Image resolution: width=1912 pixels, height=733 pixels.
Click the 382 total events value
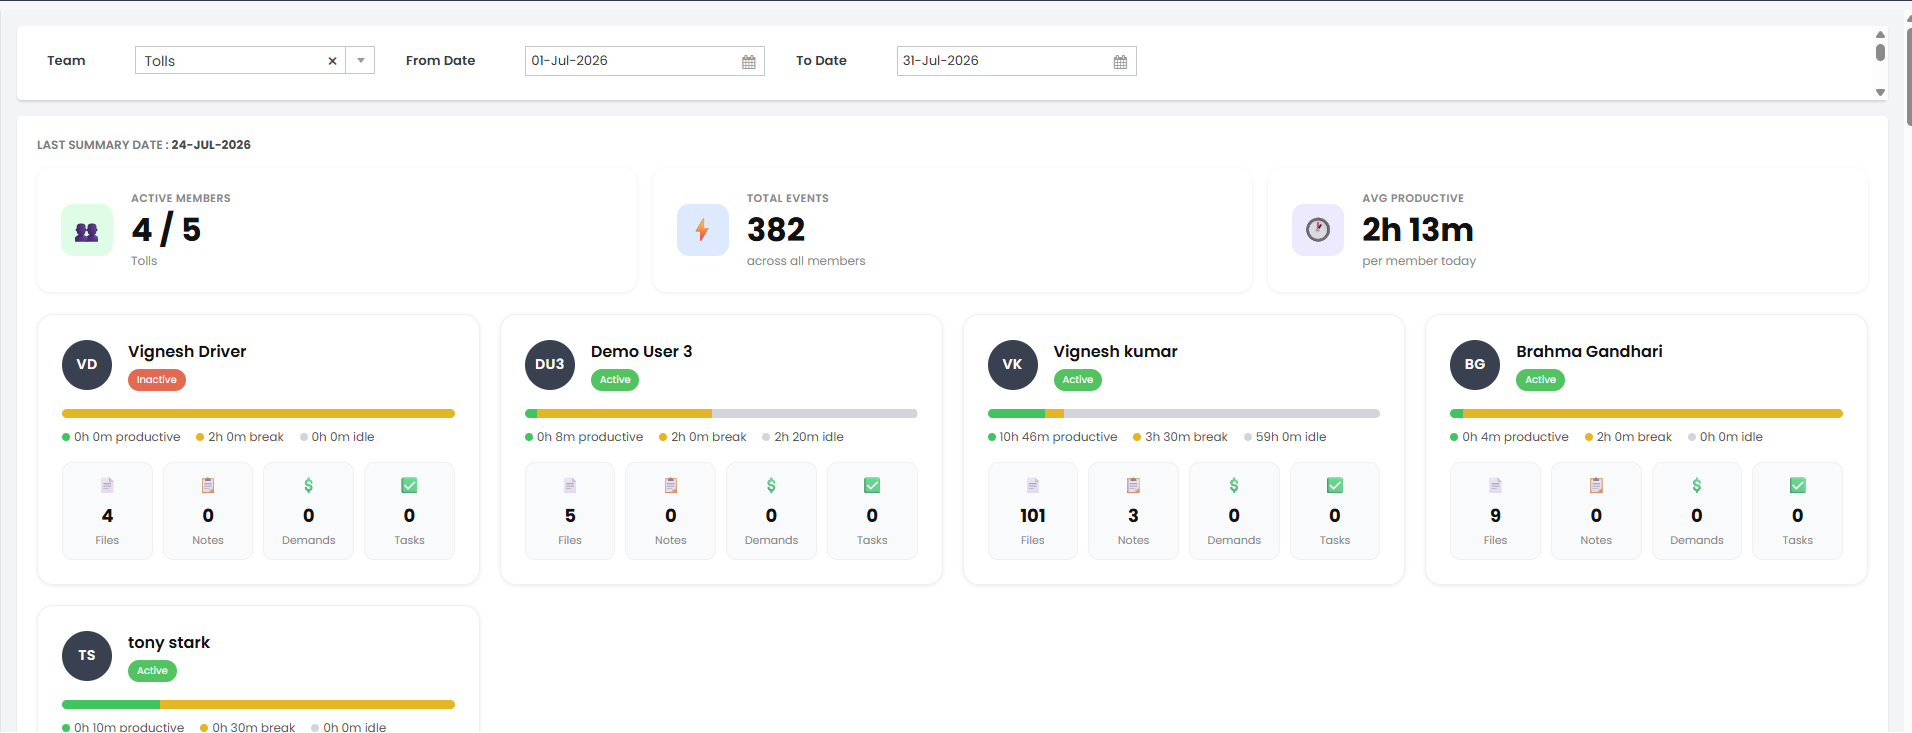point(776,230)
